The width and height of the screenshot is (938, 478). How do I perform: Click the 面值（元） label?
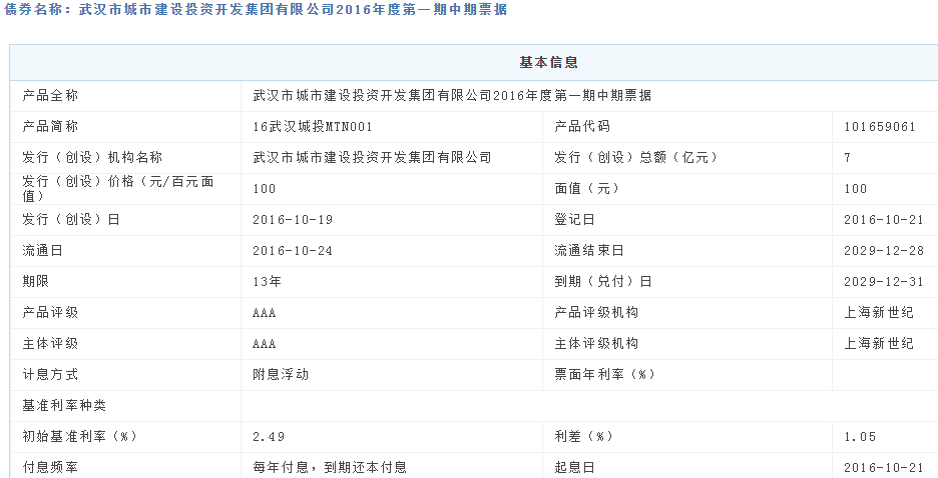coord(586,189)
